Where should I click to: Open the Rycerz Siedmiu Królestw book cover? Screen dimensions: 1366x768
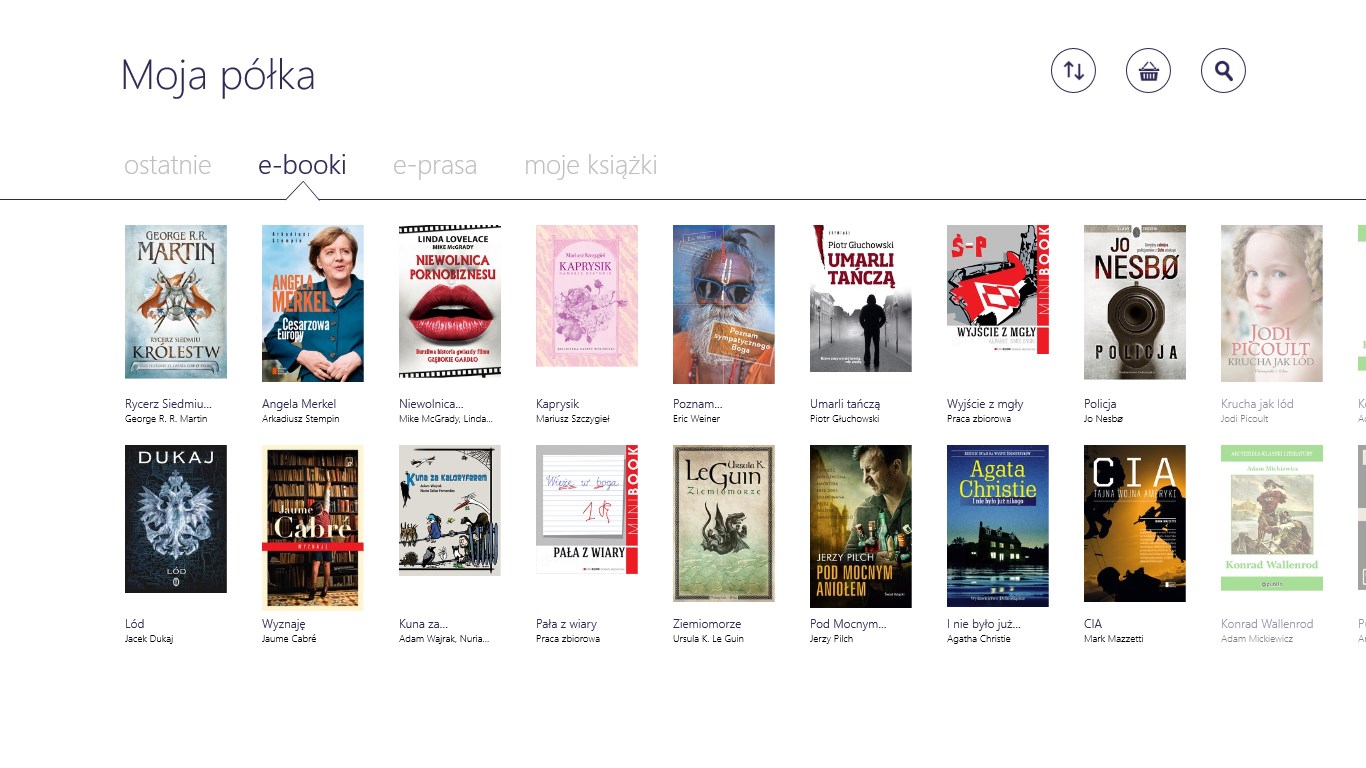(x=176, y=301)
